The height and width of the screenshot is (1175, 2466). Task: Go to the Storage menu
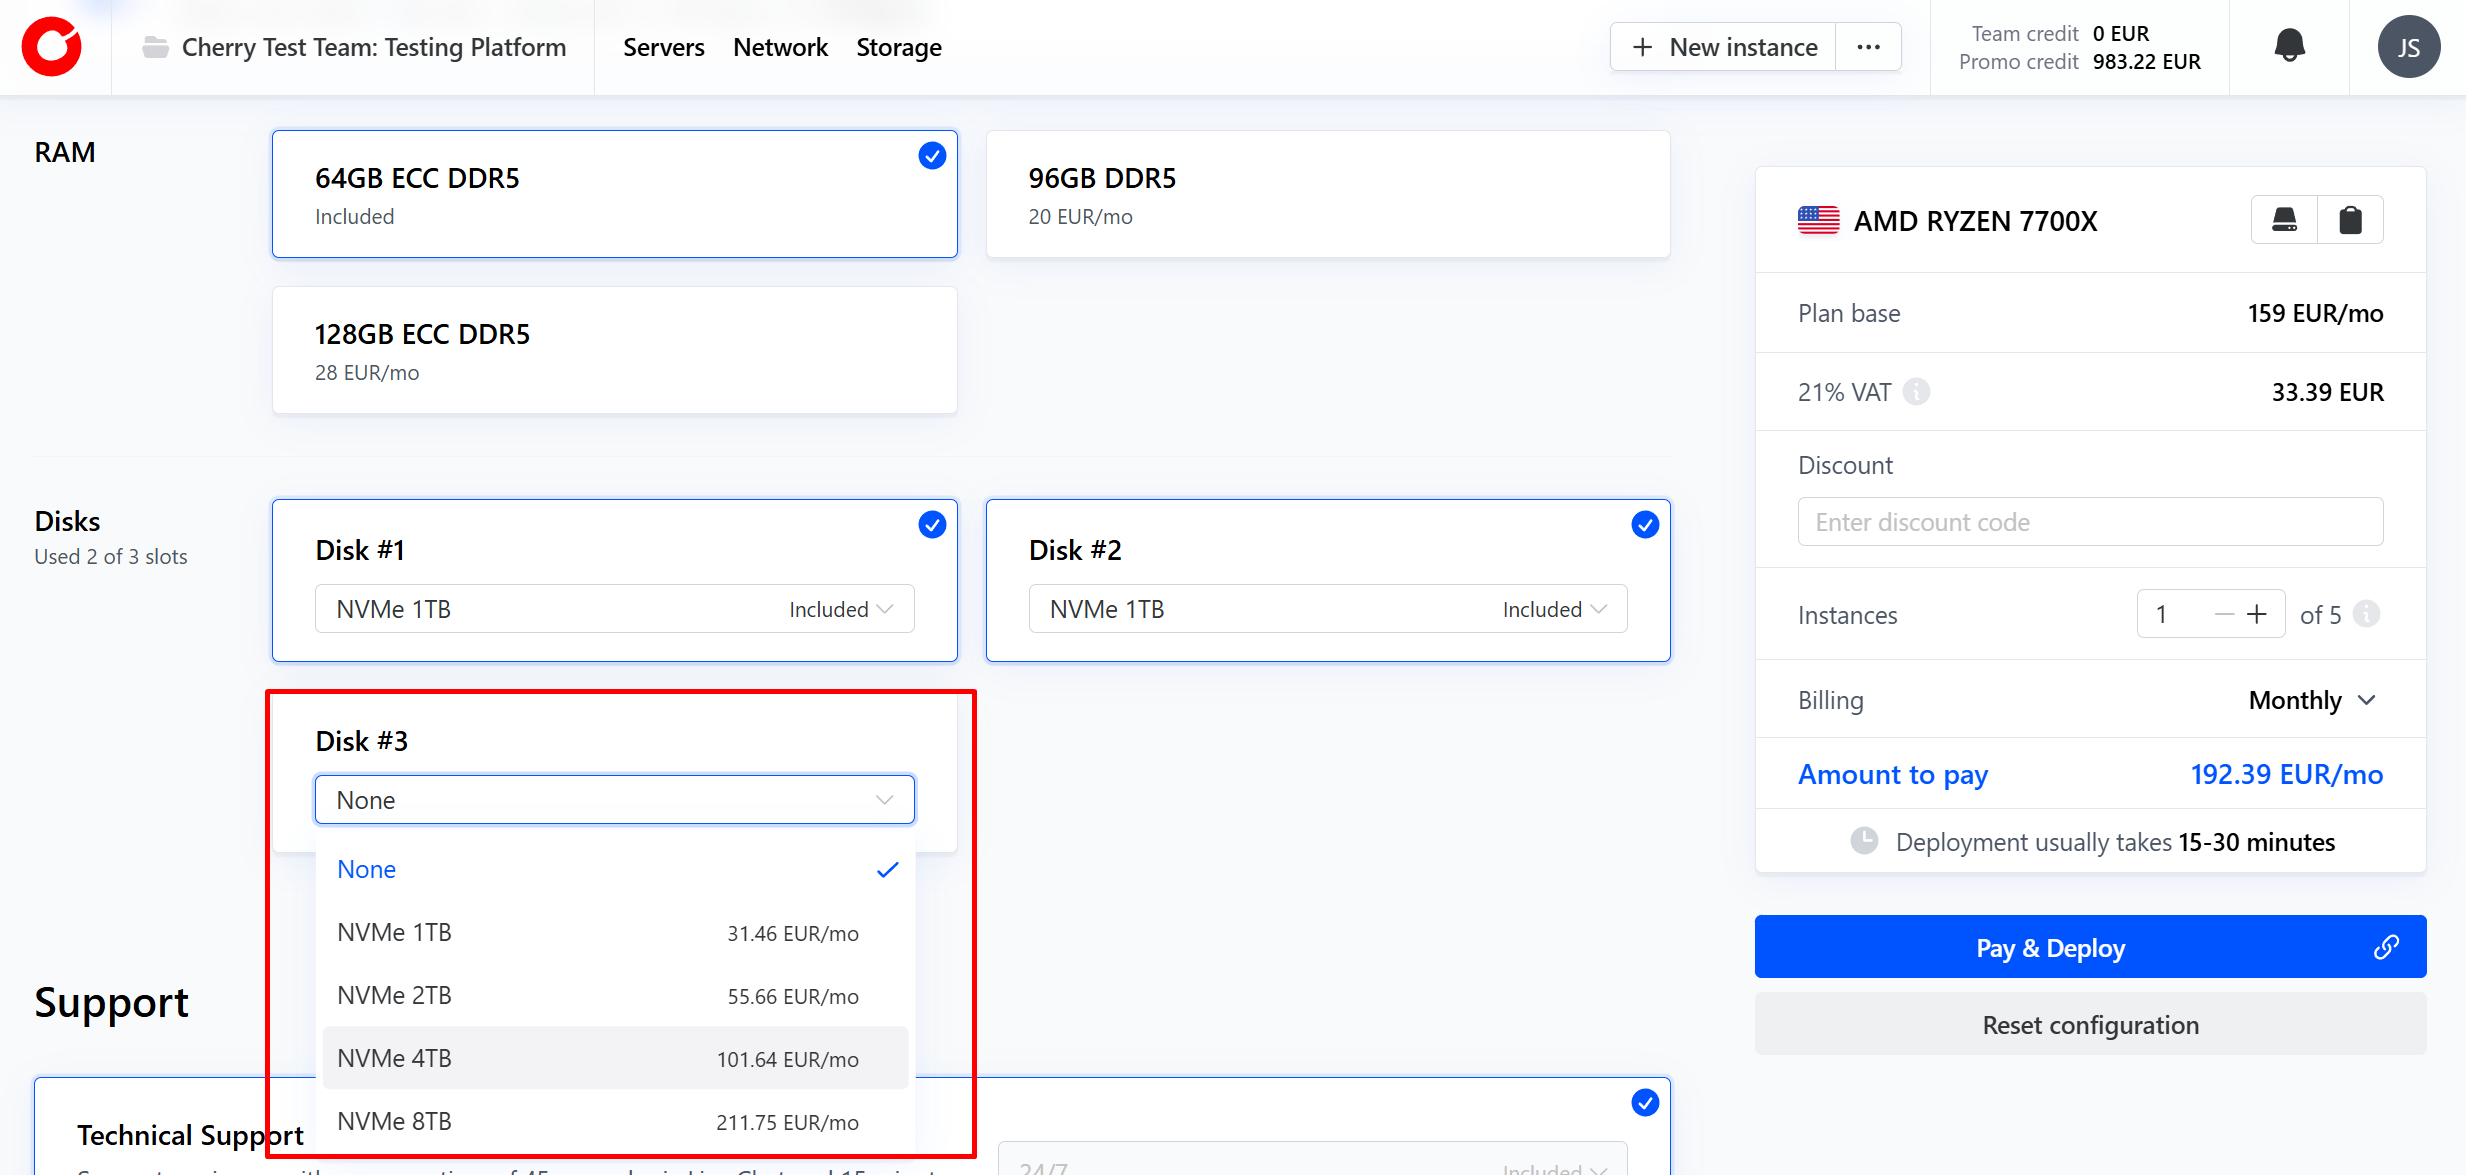[898, 47]
